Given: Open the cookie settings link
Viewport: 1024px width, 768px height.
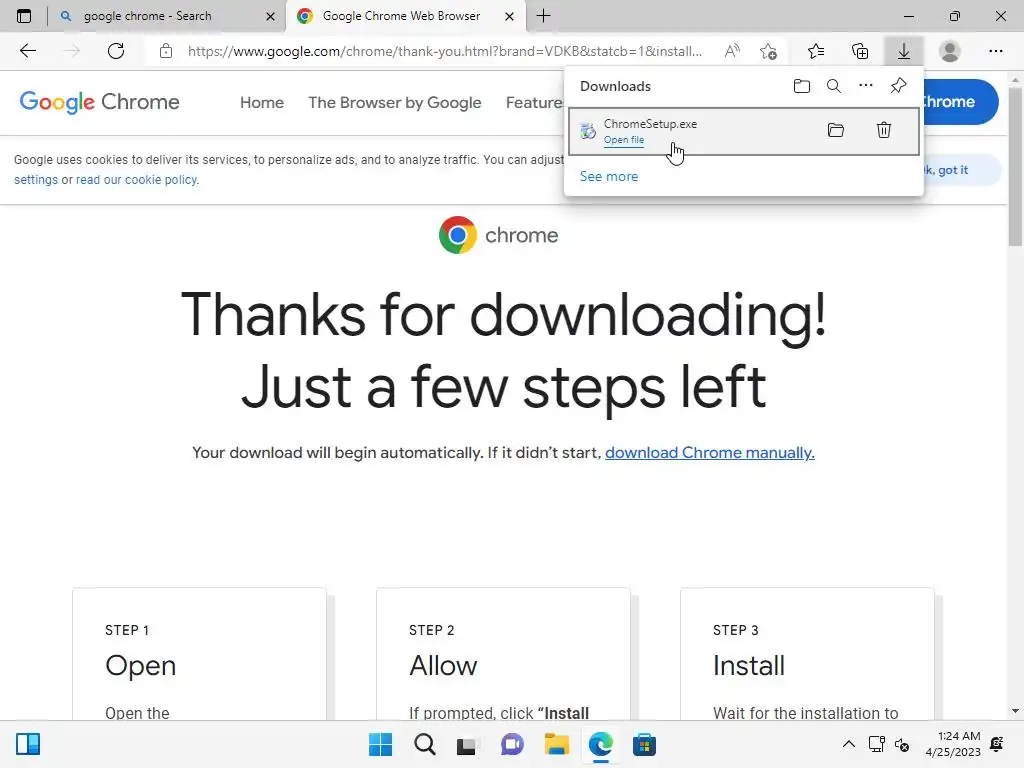Looking at the screenshot, I should tap(36, 180).
